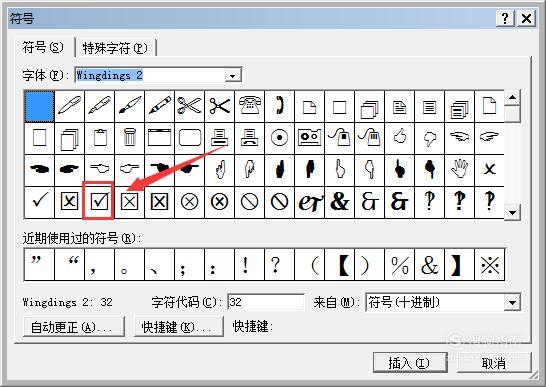
Task: Select the thin prohibition circle symbol
Action: tap(250, 201)
